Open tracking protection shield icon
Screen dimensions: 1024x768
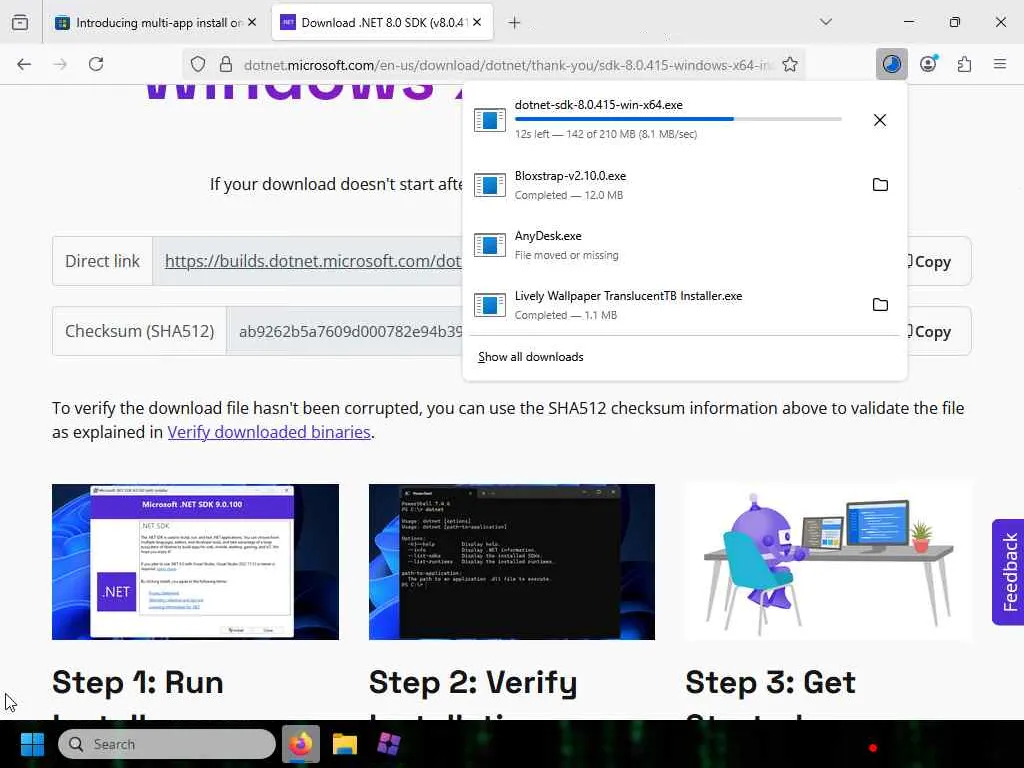coord(198,65)
